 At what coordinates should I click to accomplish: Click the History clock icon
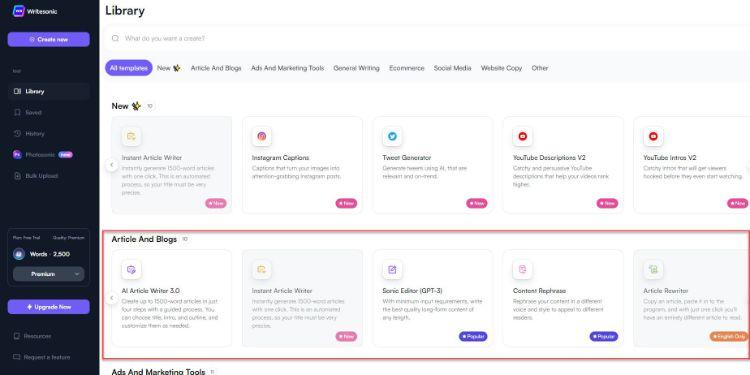[17, 133]
